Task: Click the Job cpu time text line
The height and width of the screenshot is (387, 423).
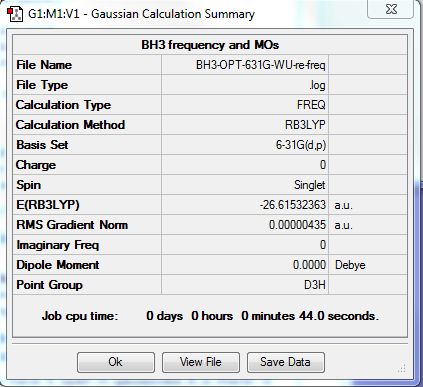Action: pos(210,316)
